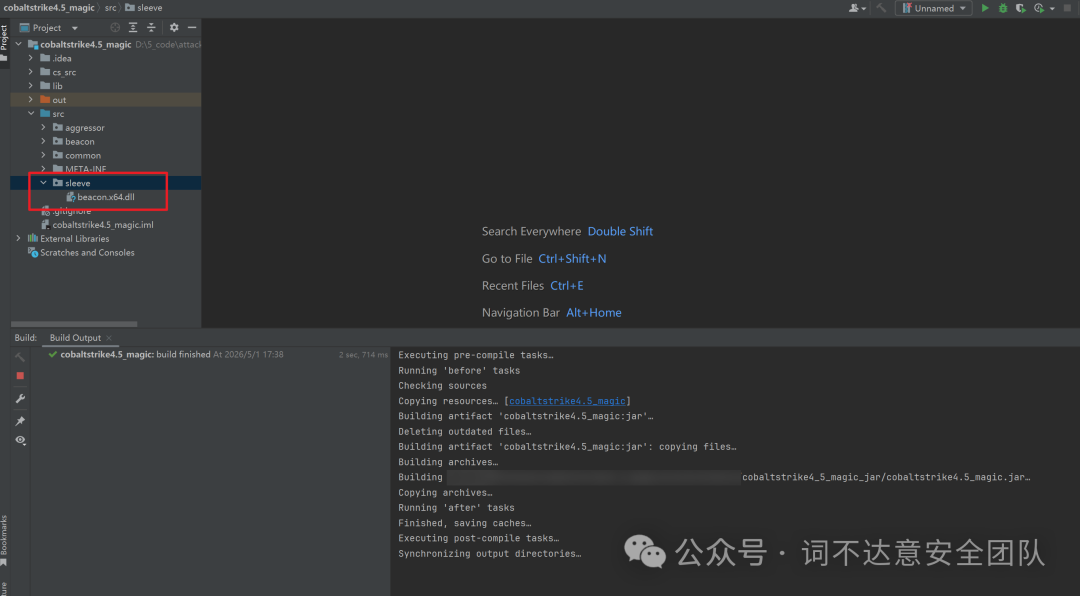This screenshot has height=596, width=1080.
Task: Hide Project panel with minus icon
Action: pos(192,28)
